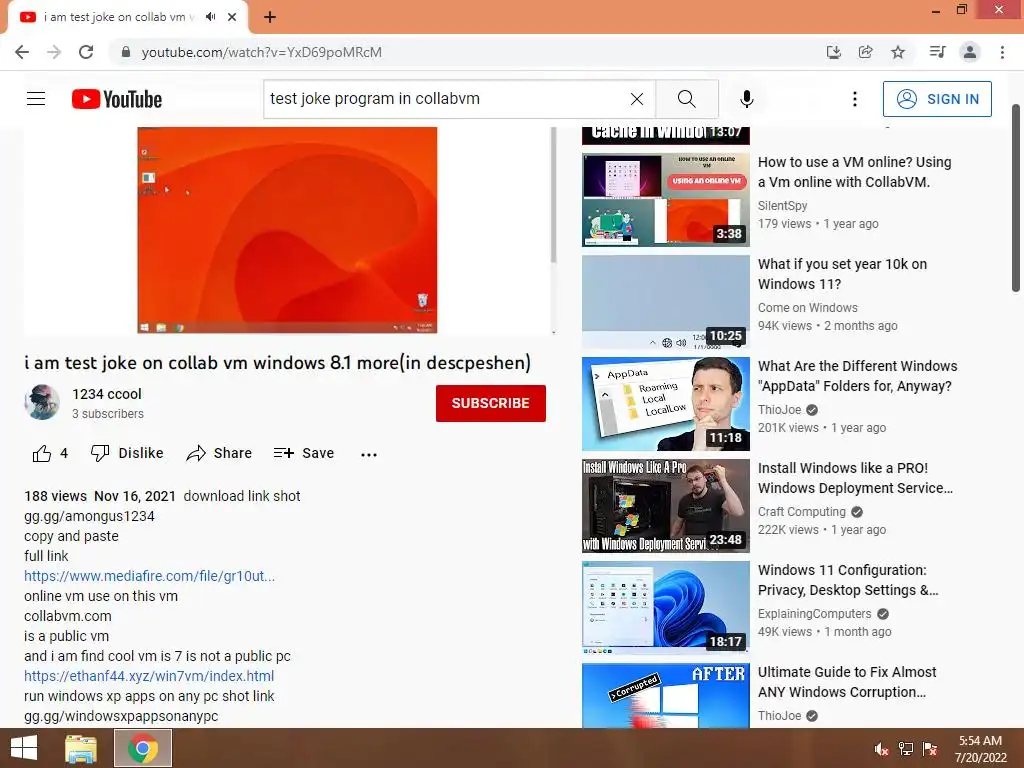Like the video with thumbs up
This screenshot has height=768, width=1024.
tap(50, 453)
